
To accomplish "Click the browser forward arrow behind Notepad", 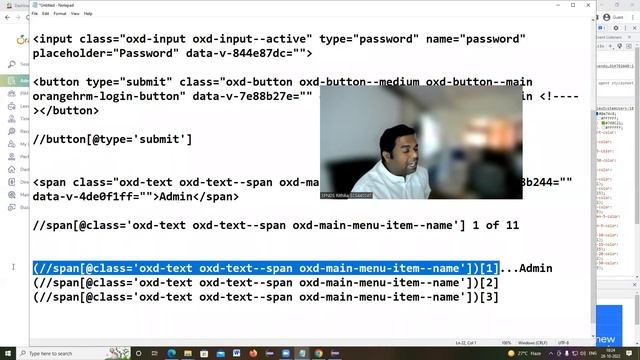I will point(18,18).
